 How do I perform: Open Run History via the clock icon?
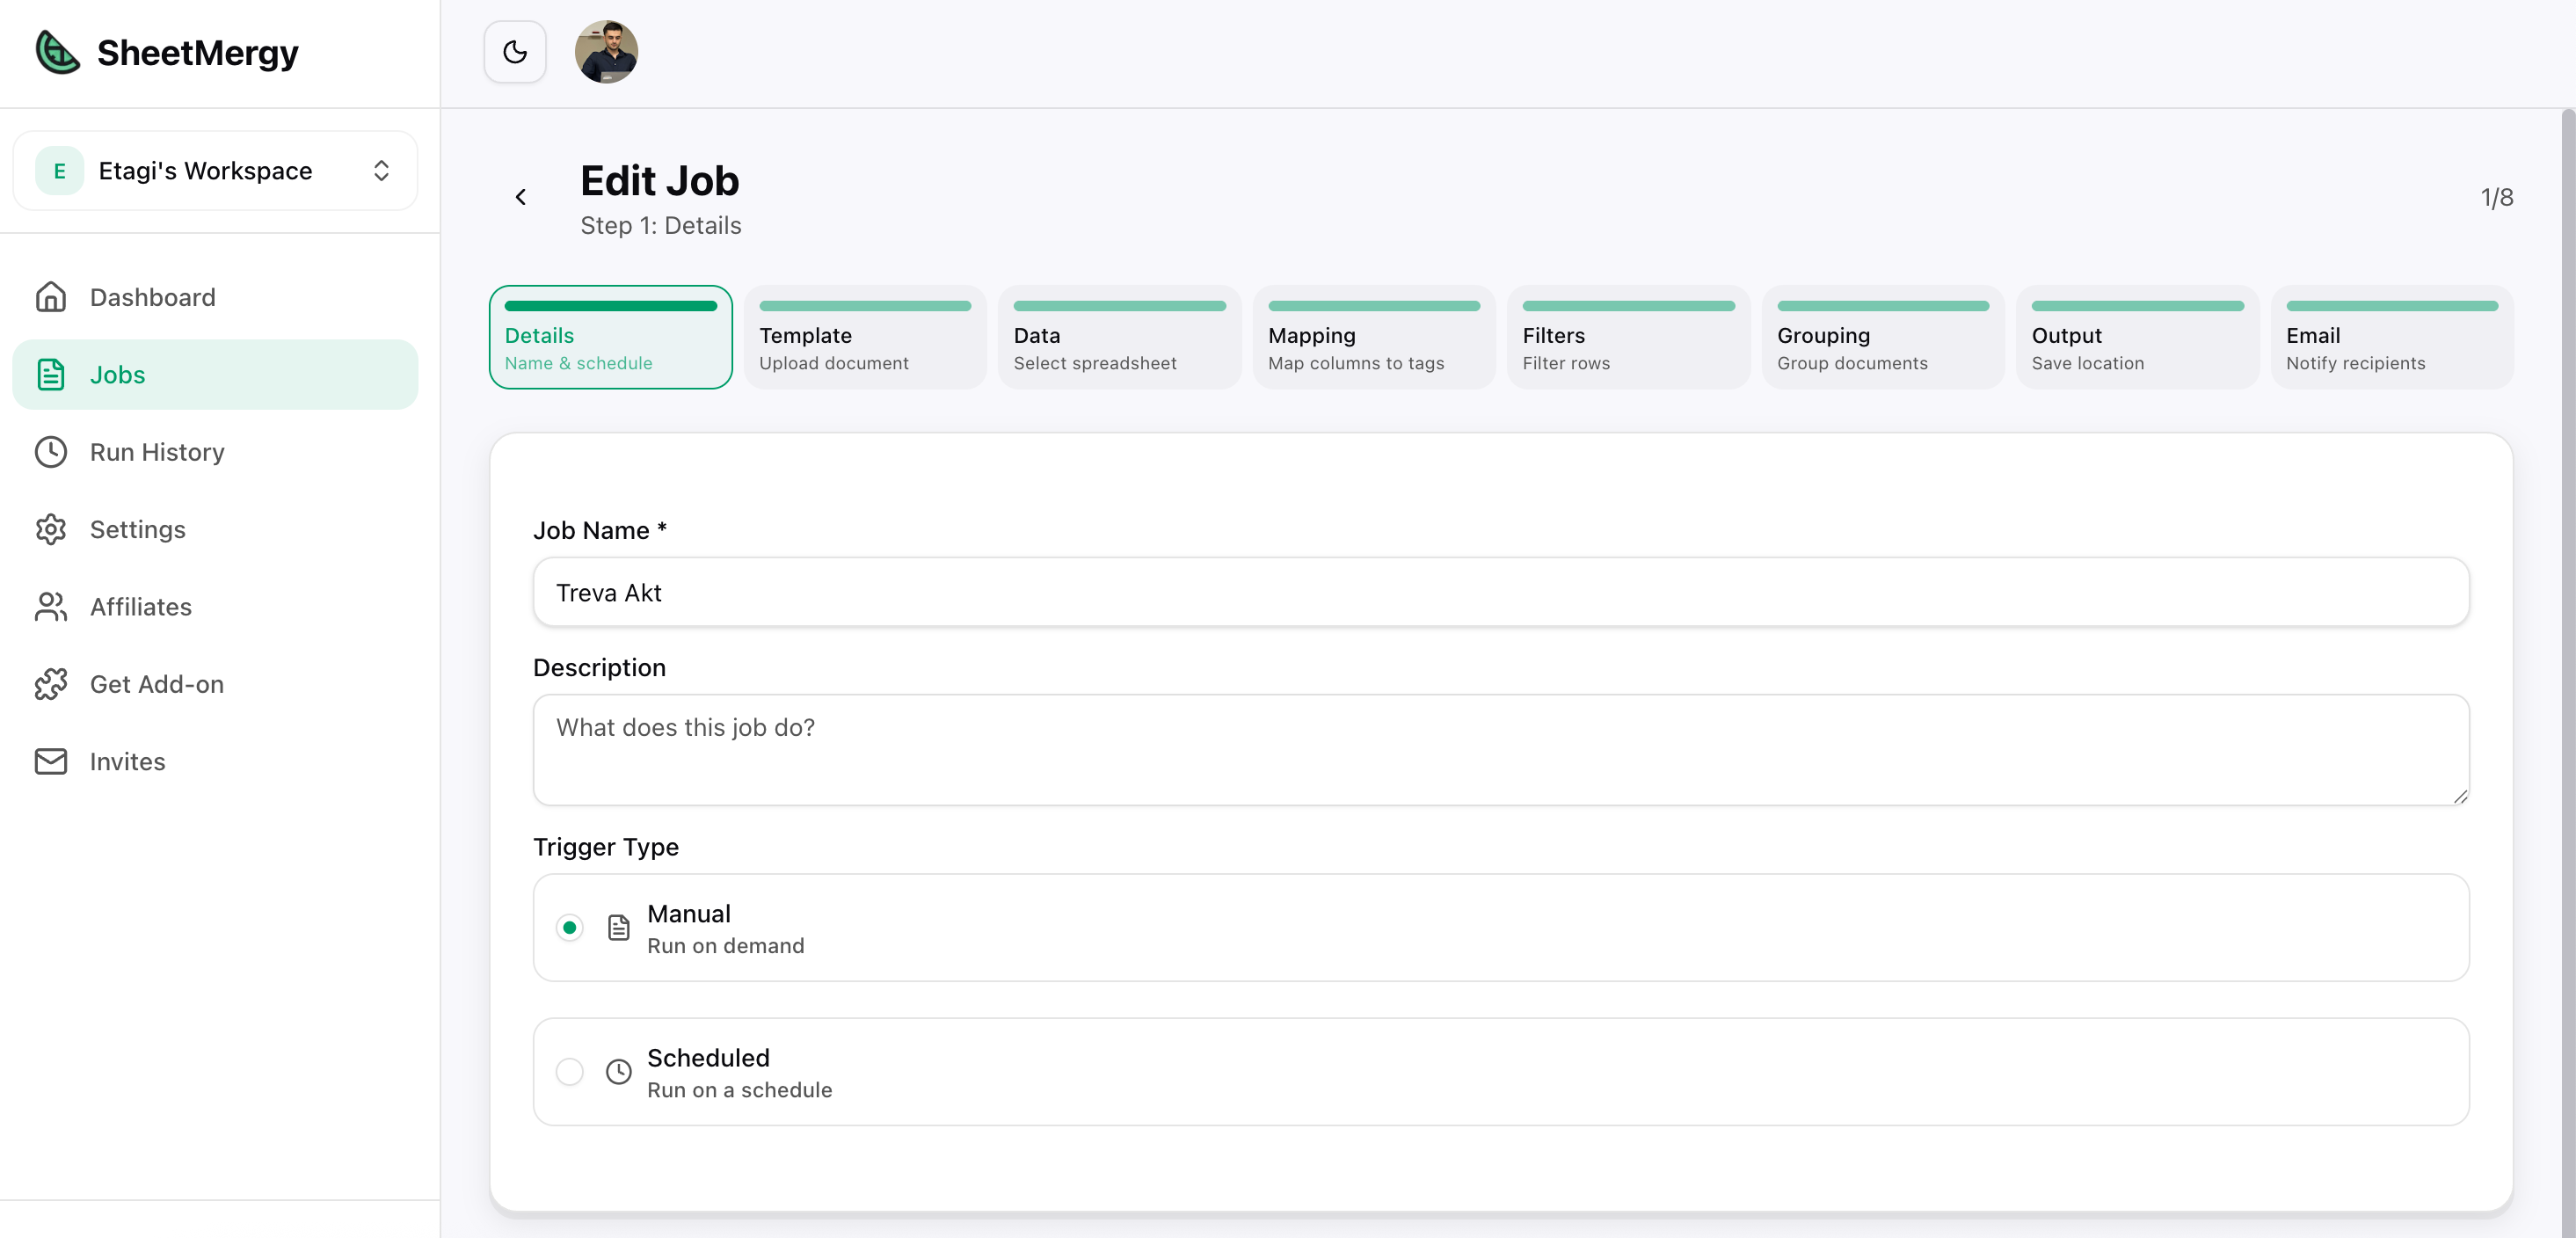[51, 452]
